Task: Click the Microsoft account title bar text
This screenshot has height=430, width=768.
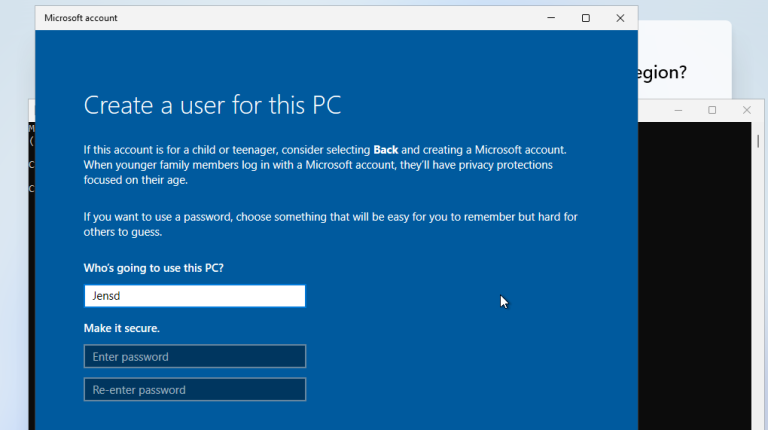Action: (x=80, y=18)
